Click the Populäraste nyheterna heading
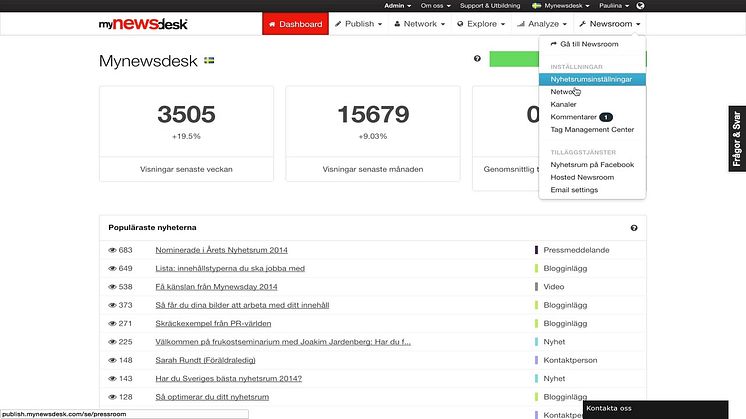The image size is (746, 419). coord(152,228)
